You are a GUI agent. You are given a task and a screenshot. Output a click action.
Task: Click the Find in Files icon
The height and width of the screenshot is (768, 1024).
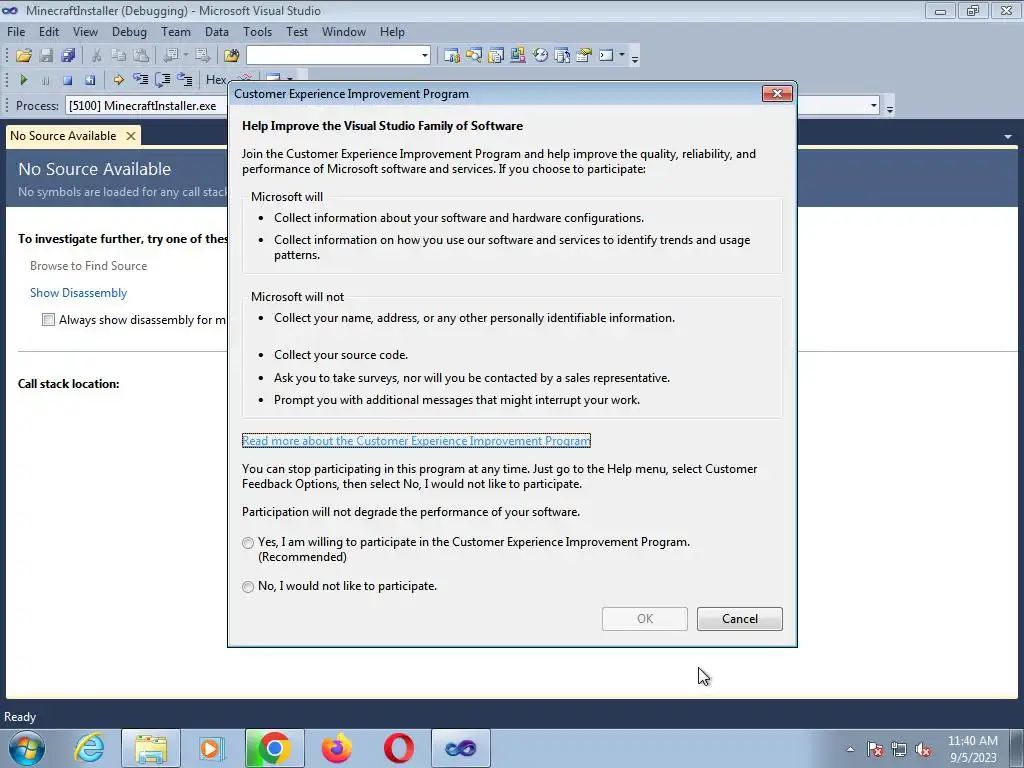[x=231, y=56]
